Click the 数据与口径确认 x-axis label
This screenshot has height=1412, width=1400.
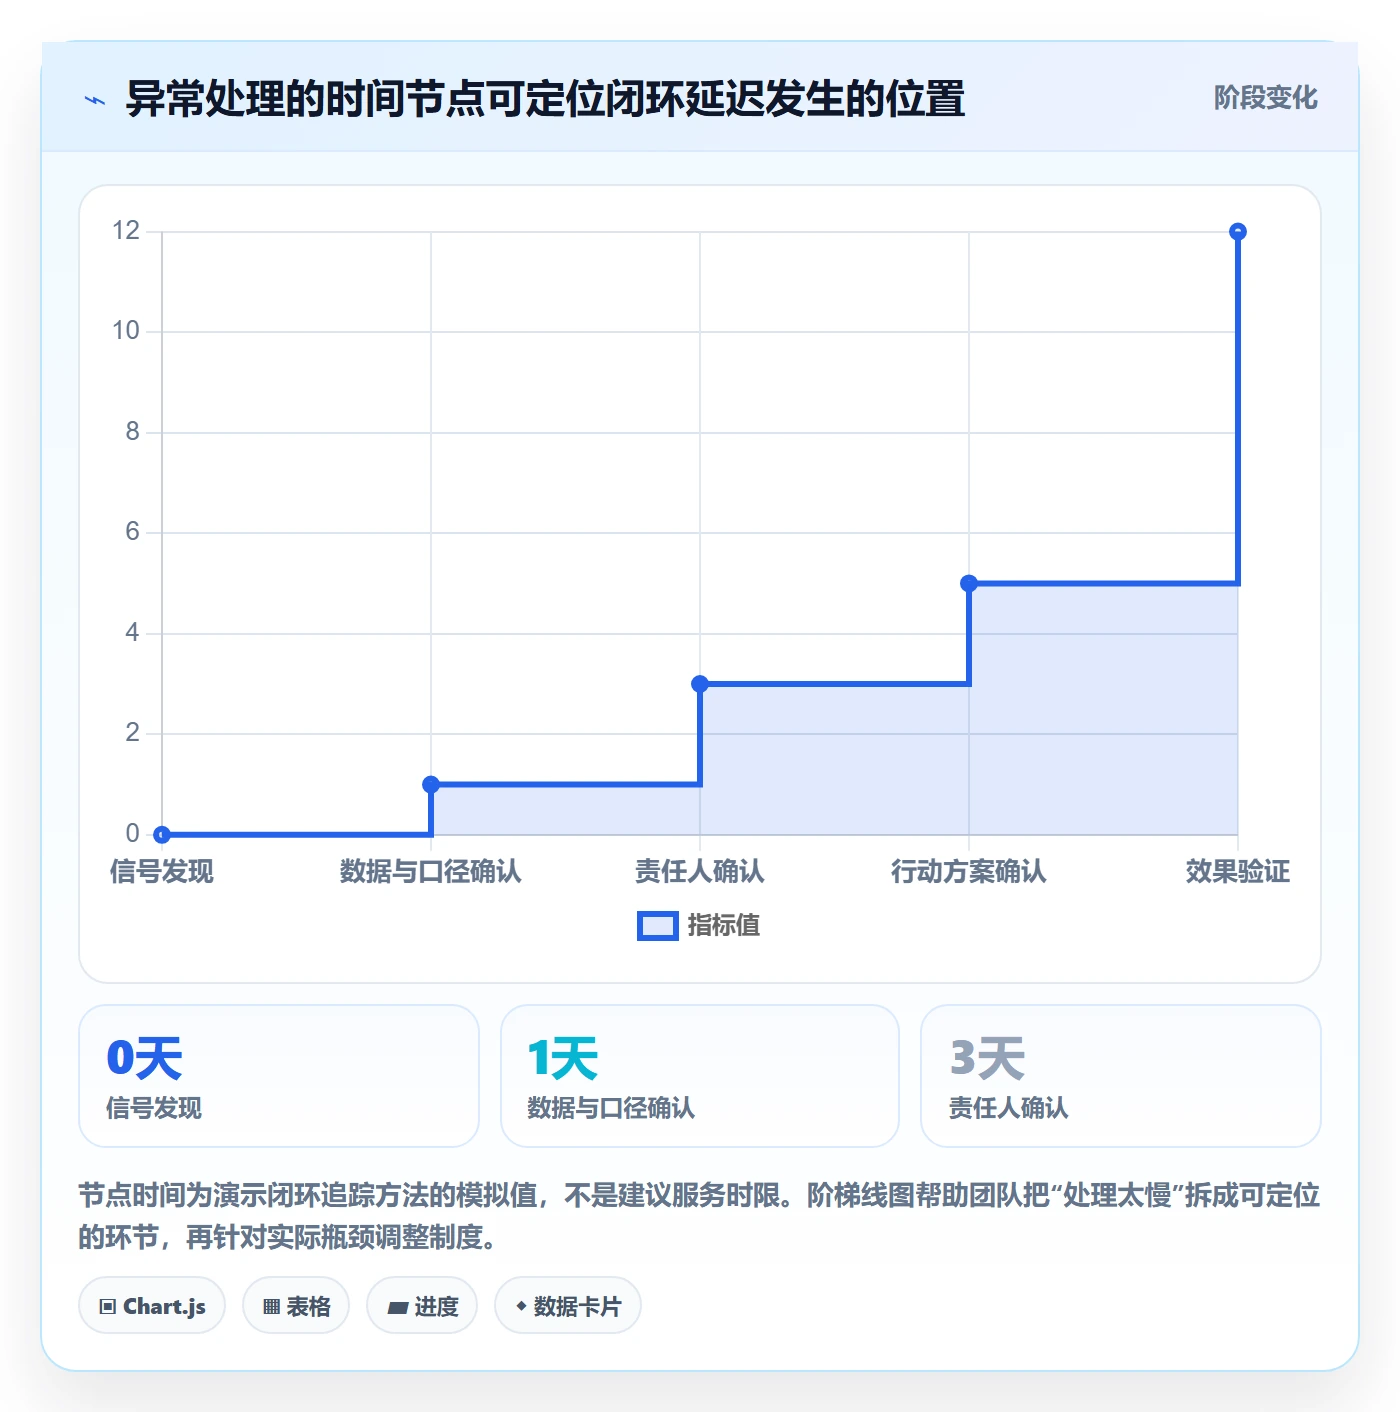click(x=431, y=871)
